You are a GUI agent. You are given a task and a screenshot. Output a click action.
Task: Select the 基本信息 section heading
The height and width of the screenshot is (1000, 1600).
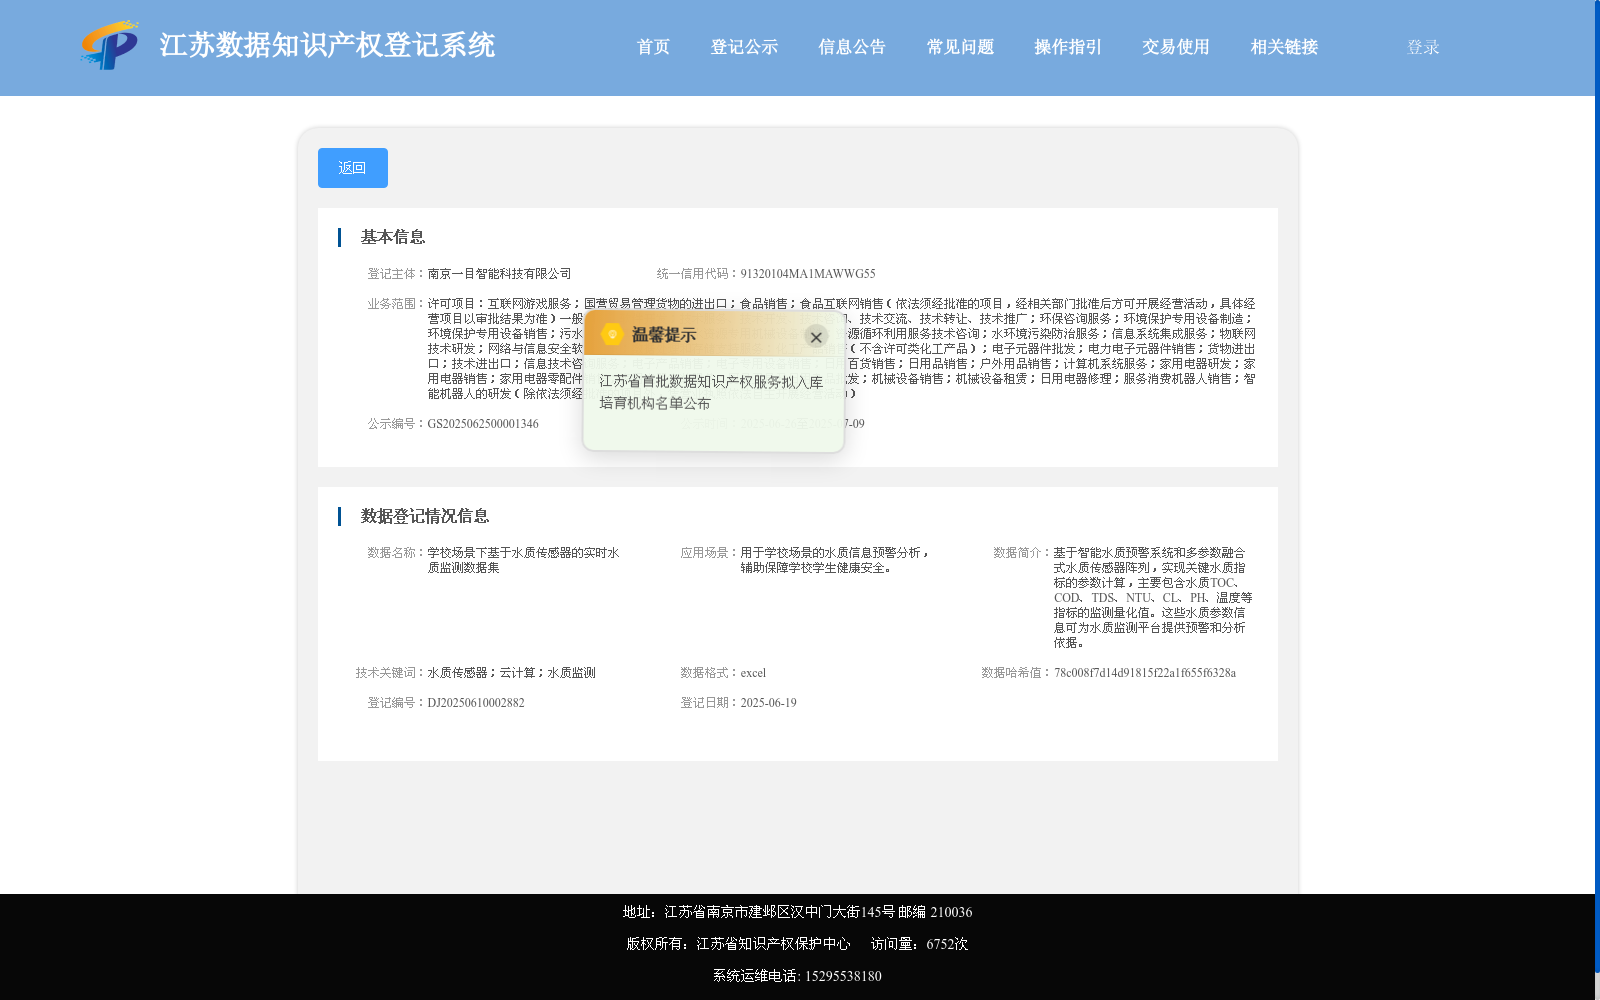click(x=393, y=237)
